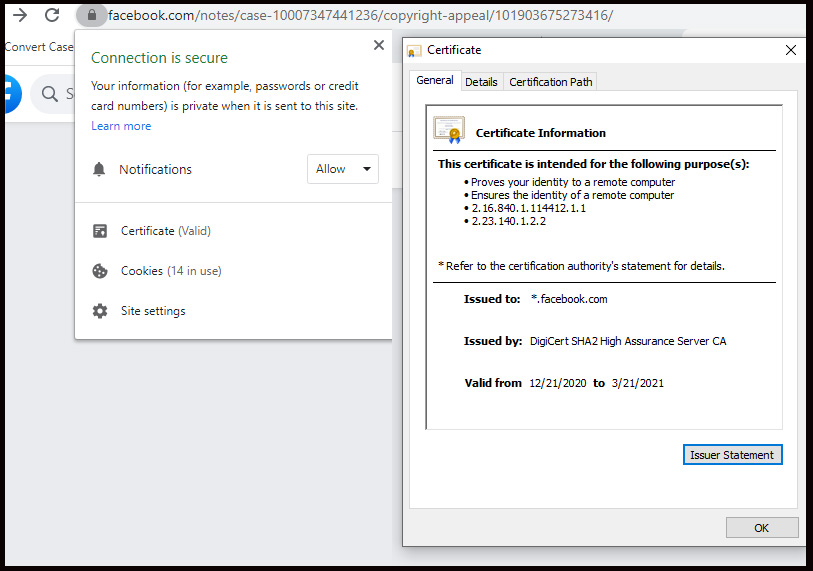
Task: Click the Learn more link
Action: (x=121, y=126)
